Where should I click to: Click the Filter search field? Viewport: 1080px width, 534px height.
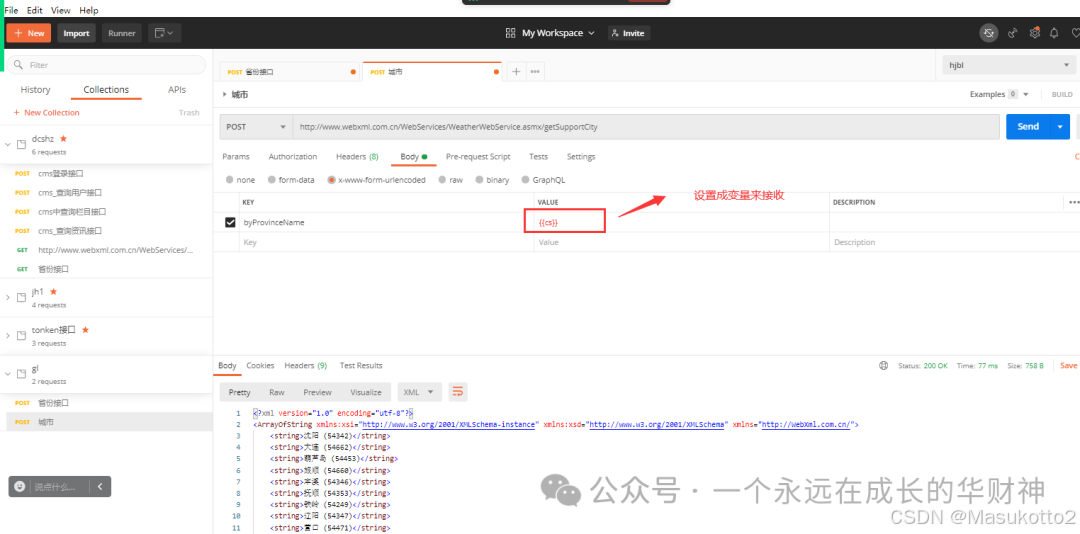(107, 65)
